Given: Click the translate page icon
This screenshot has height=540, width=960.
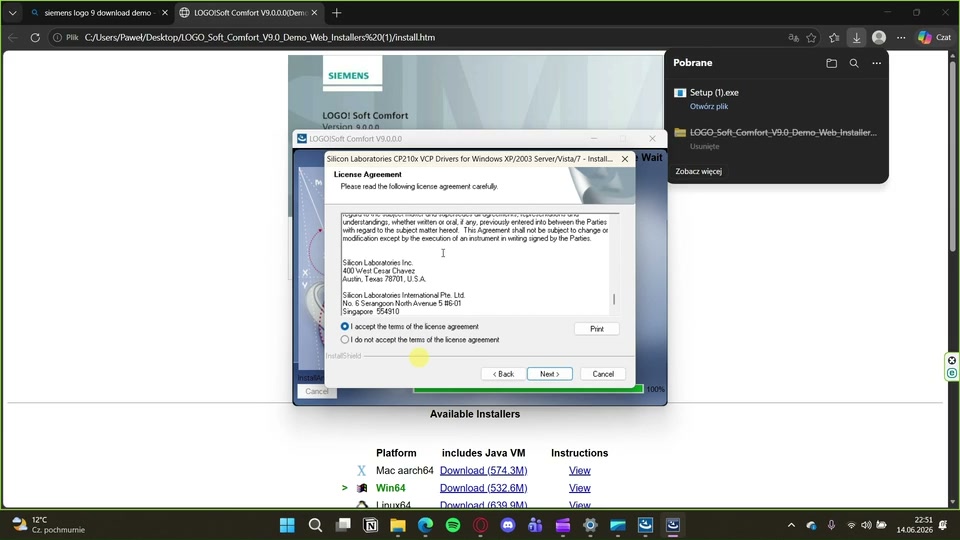Looking at the screenshot, I should click(x=793, y=37).
